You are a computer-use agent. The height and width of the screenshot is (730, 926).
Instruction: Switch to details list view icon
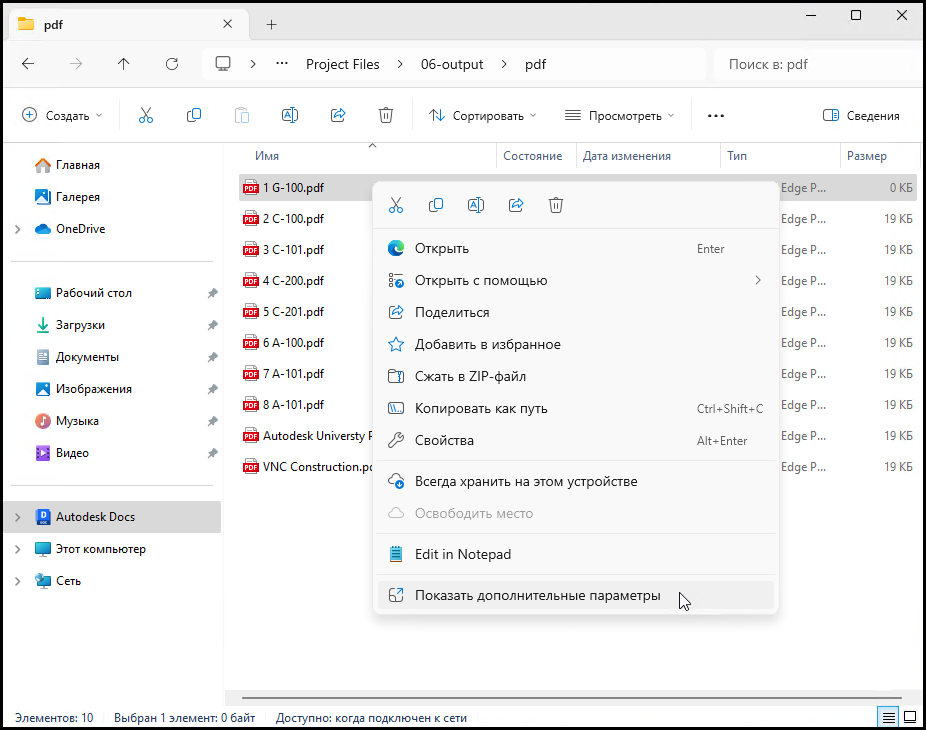point(889,718)
